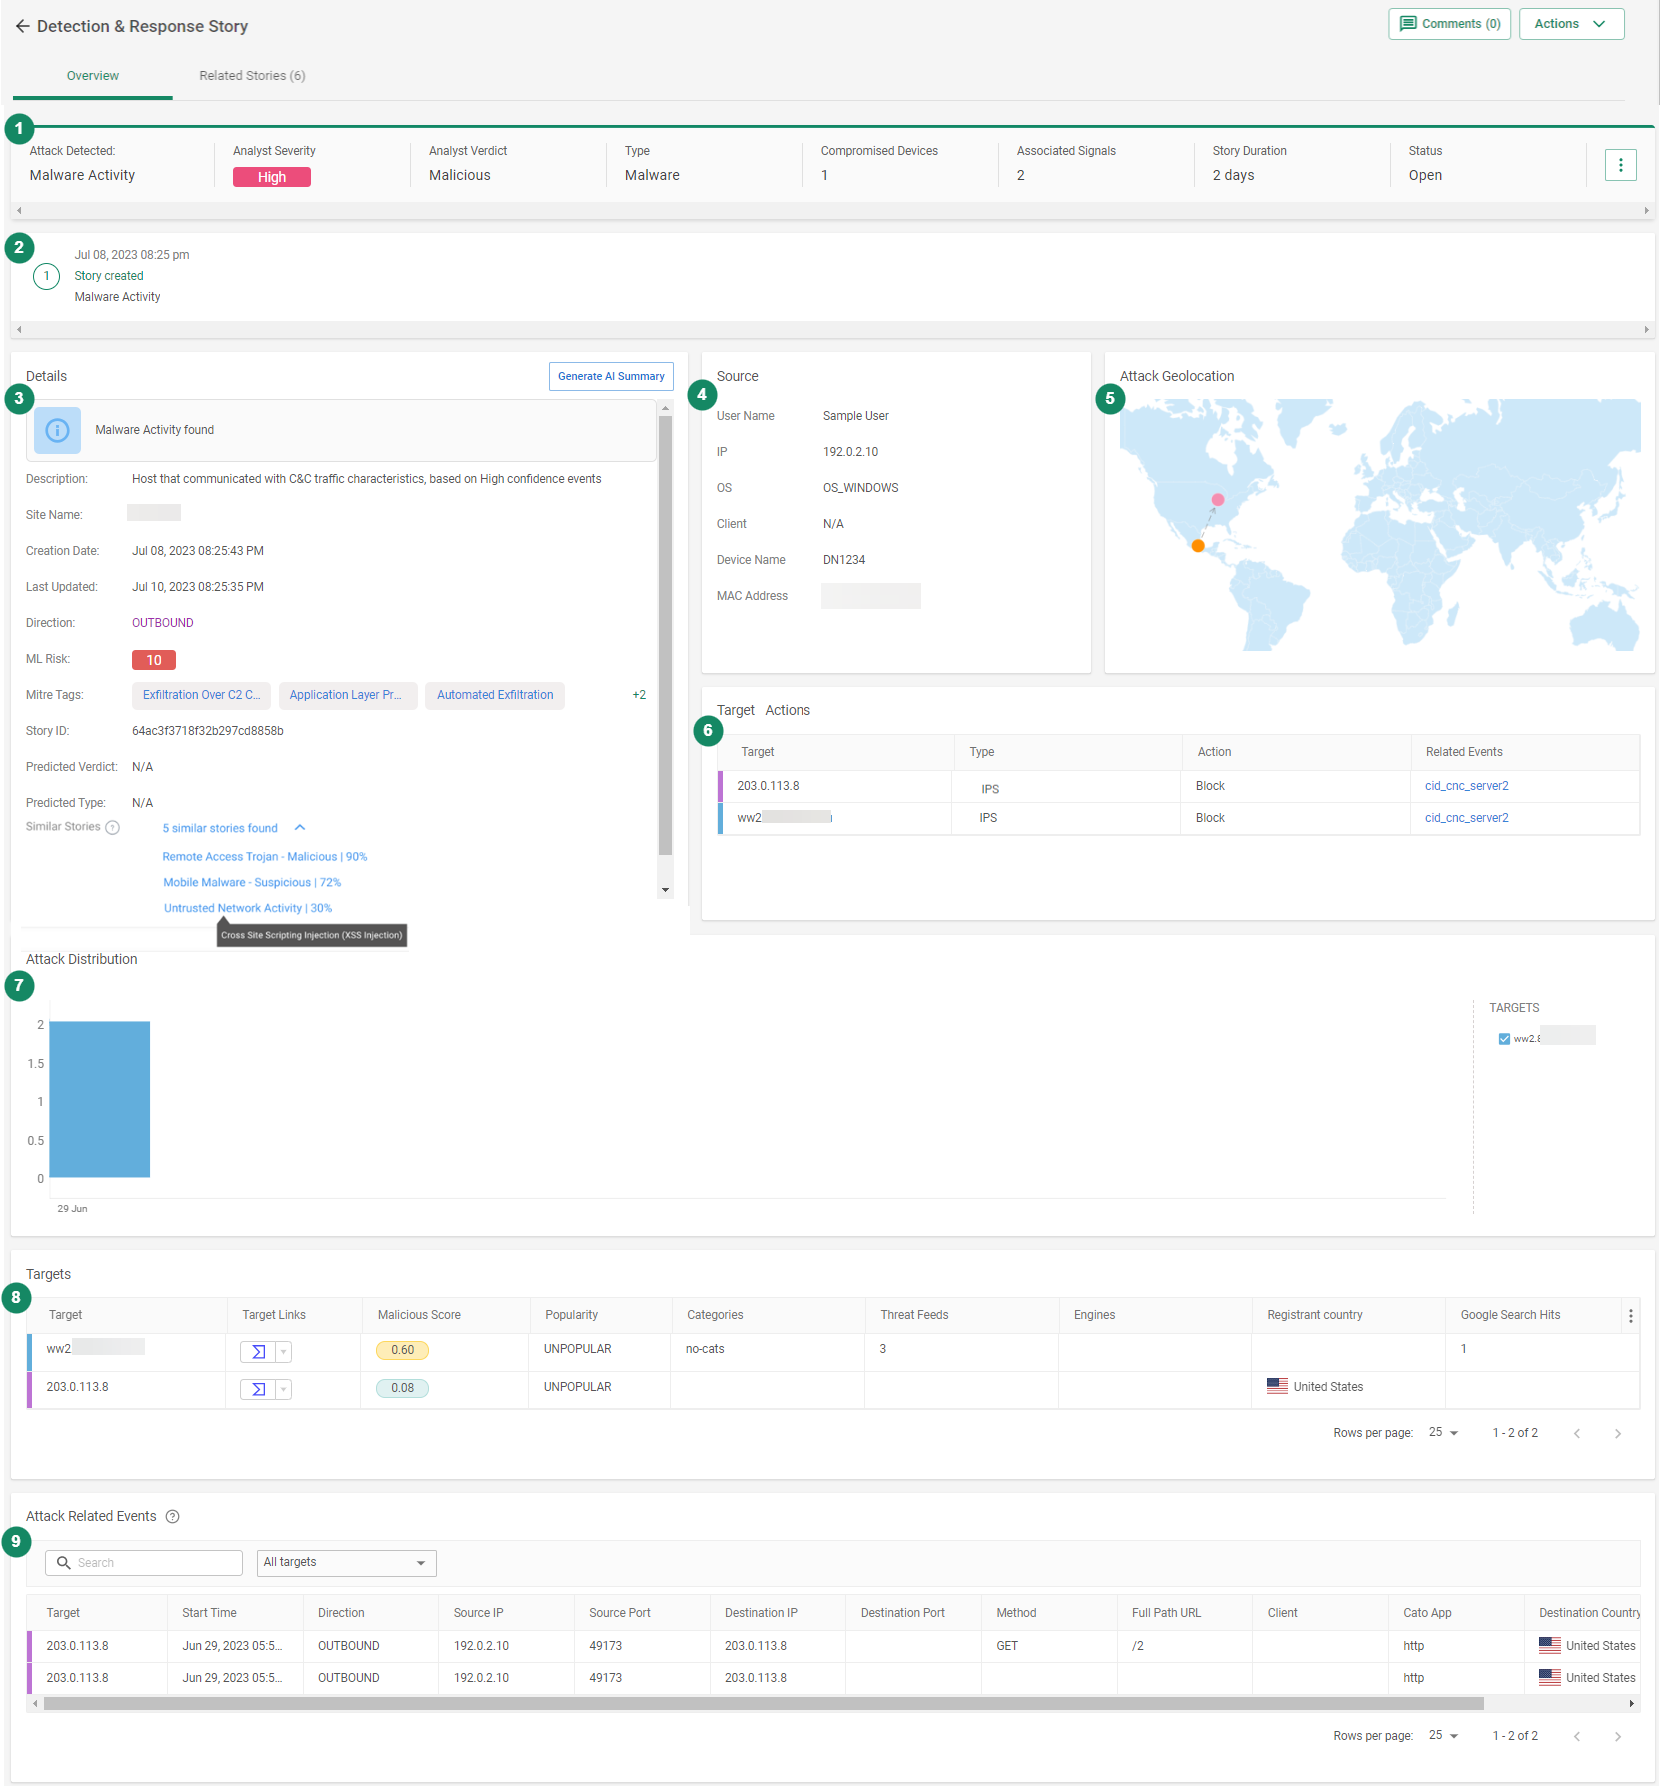Click the Attack Related Events help icon

172,1517
